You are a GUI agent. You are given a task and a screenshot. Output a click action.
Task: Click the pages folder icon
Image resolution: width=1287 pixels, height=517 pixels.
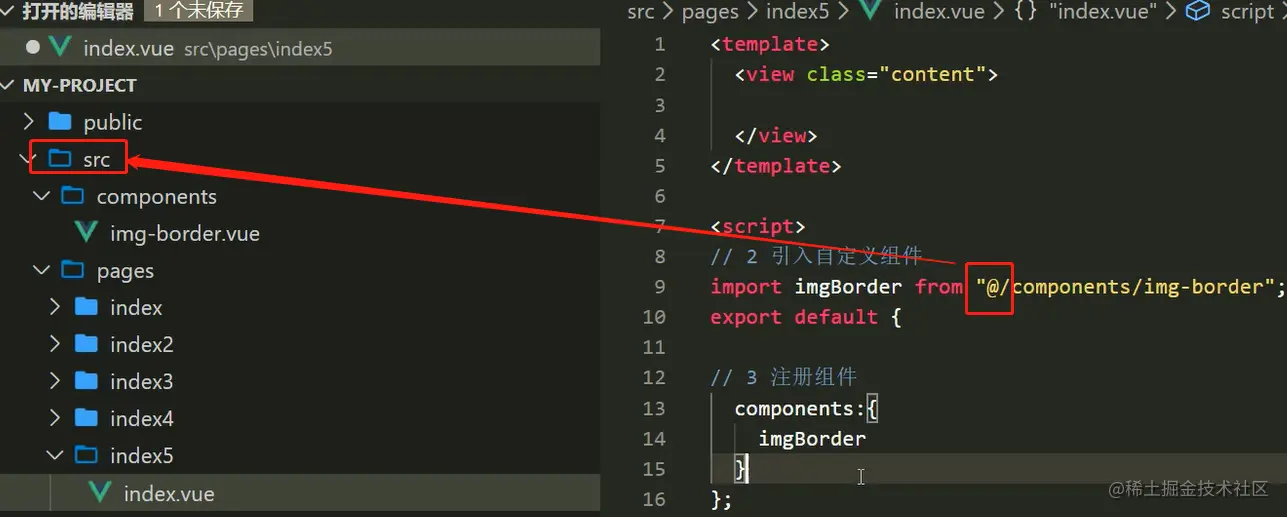tap(72, 270)
